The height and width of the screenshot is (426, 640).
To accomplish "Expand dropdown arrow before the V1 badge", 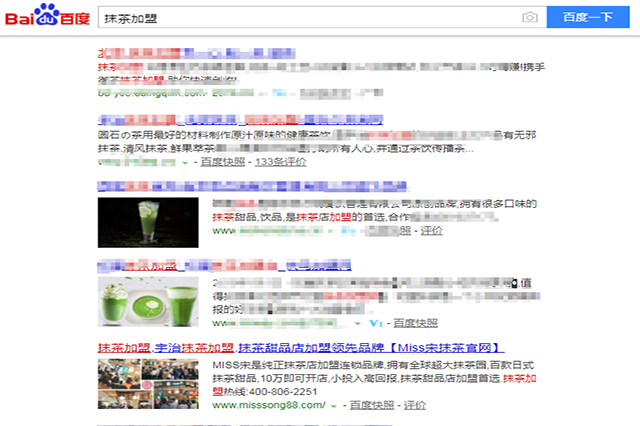I will [358, 324].
